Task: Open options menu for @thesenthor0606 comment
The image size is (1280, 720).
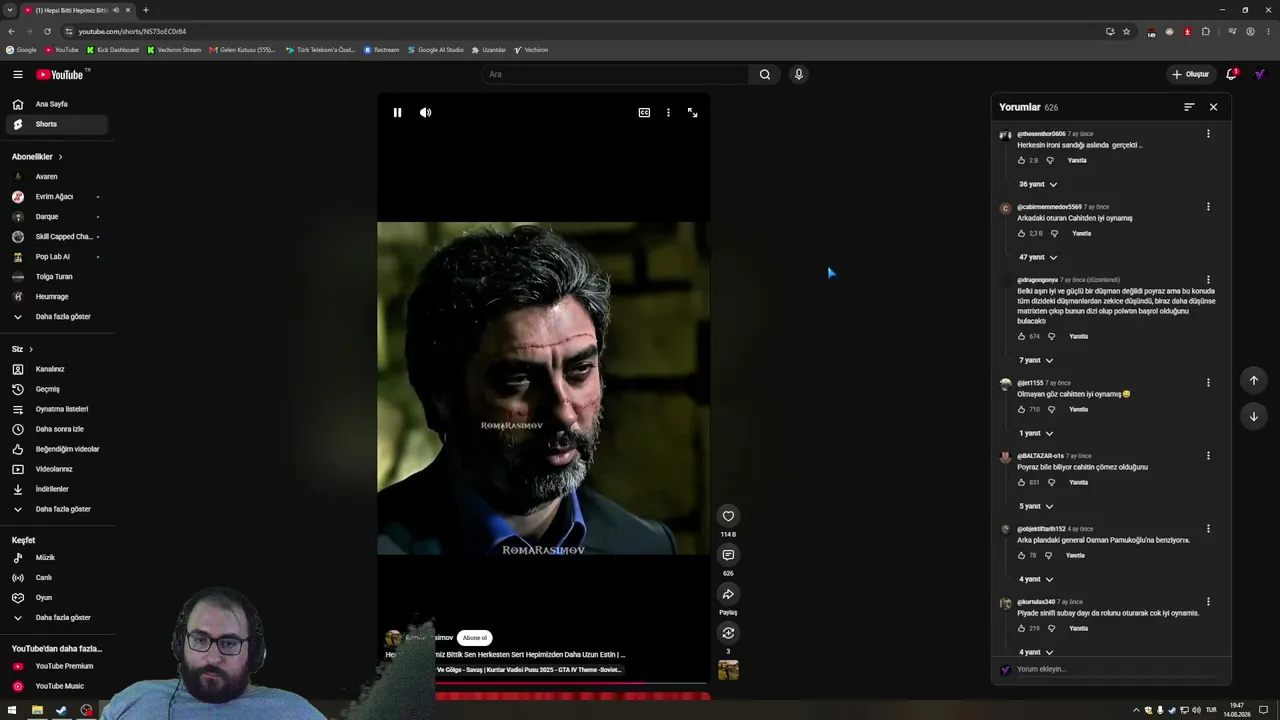Action: 1208,134
